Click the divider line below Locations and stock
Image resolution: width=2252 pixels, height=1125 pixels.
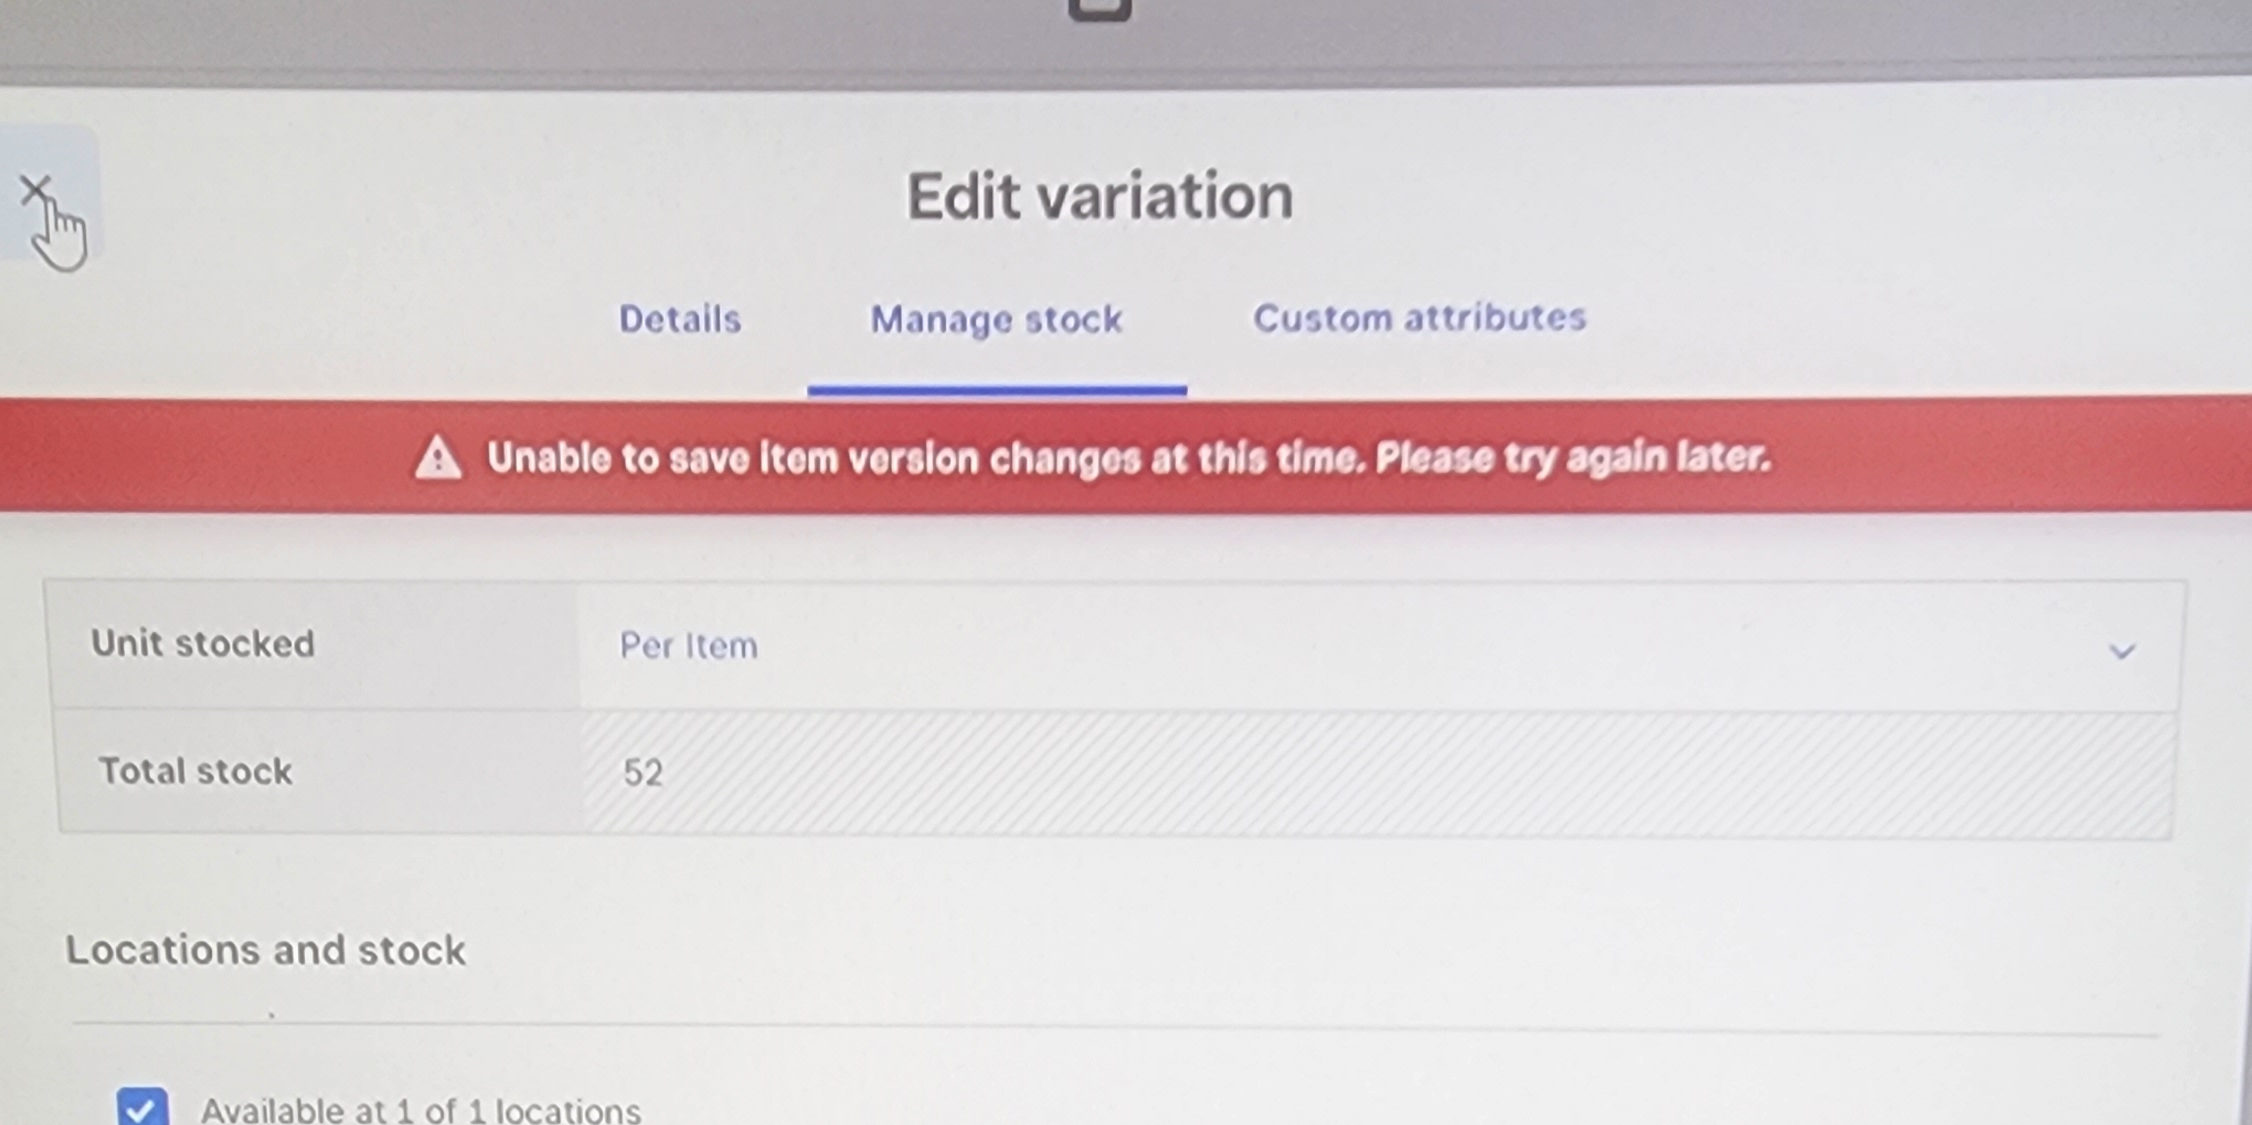(x=1115, y=1029)
